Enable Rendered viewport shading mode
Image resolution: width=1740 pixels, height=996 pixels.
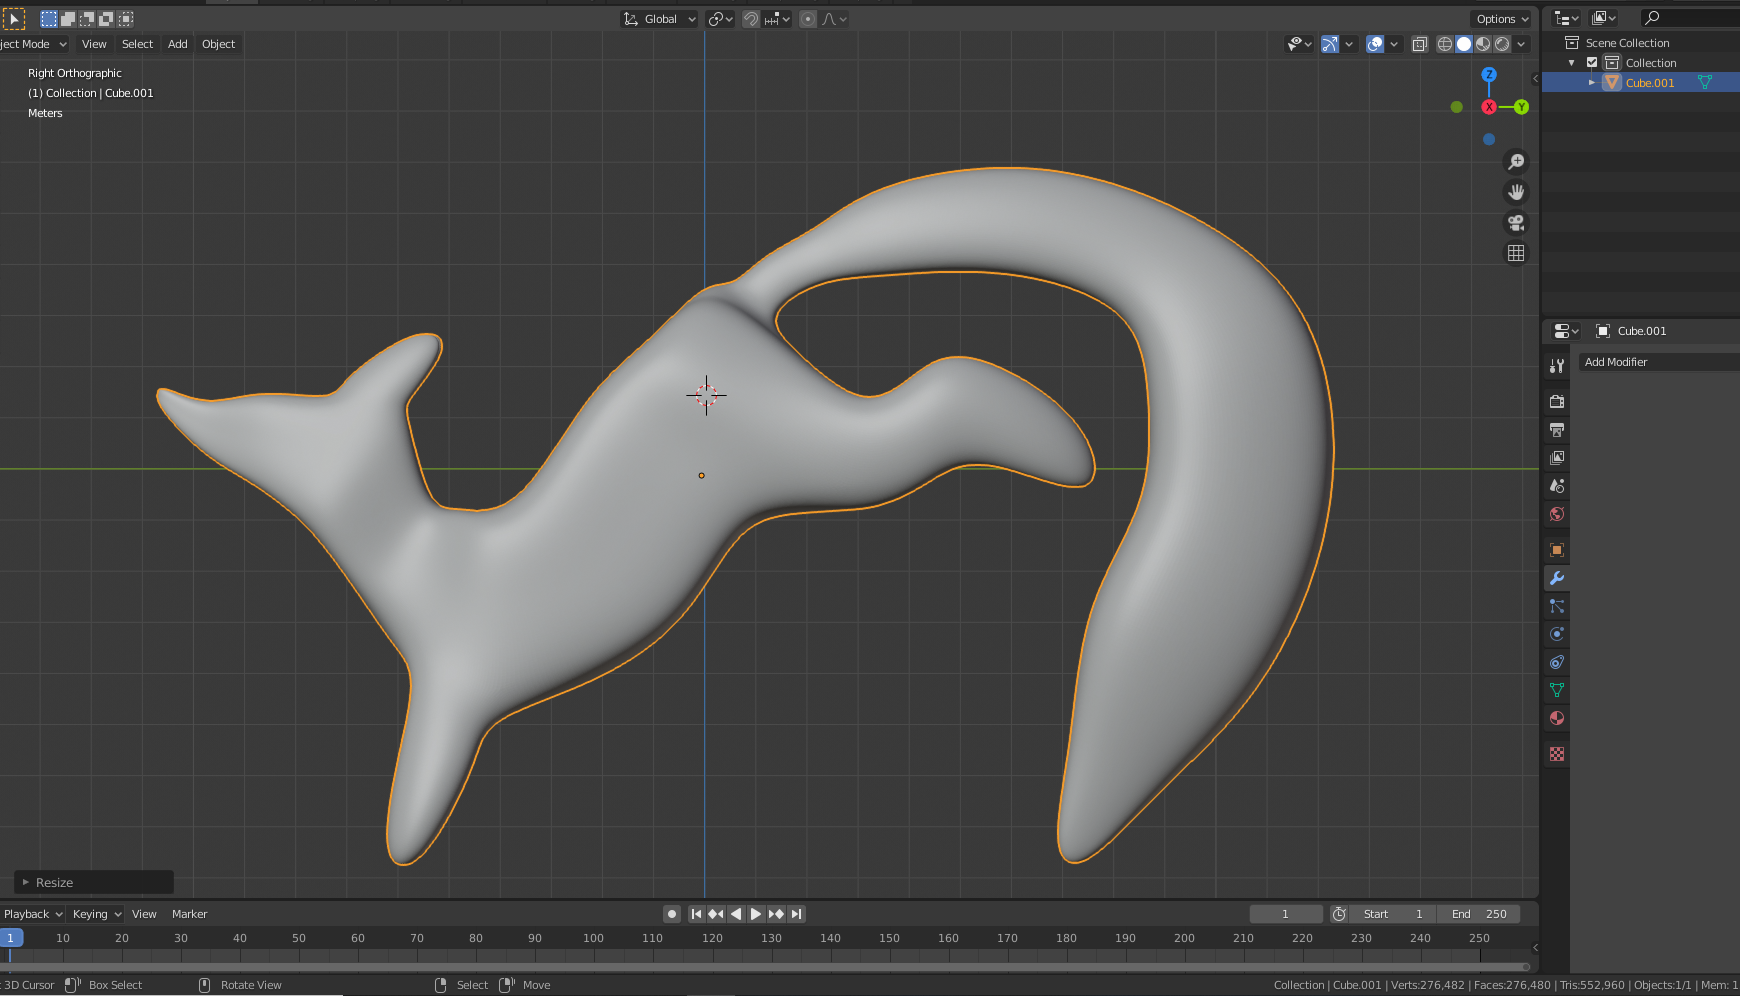pos(1503,44)
